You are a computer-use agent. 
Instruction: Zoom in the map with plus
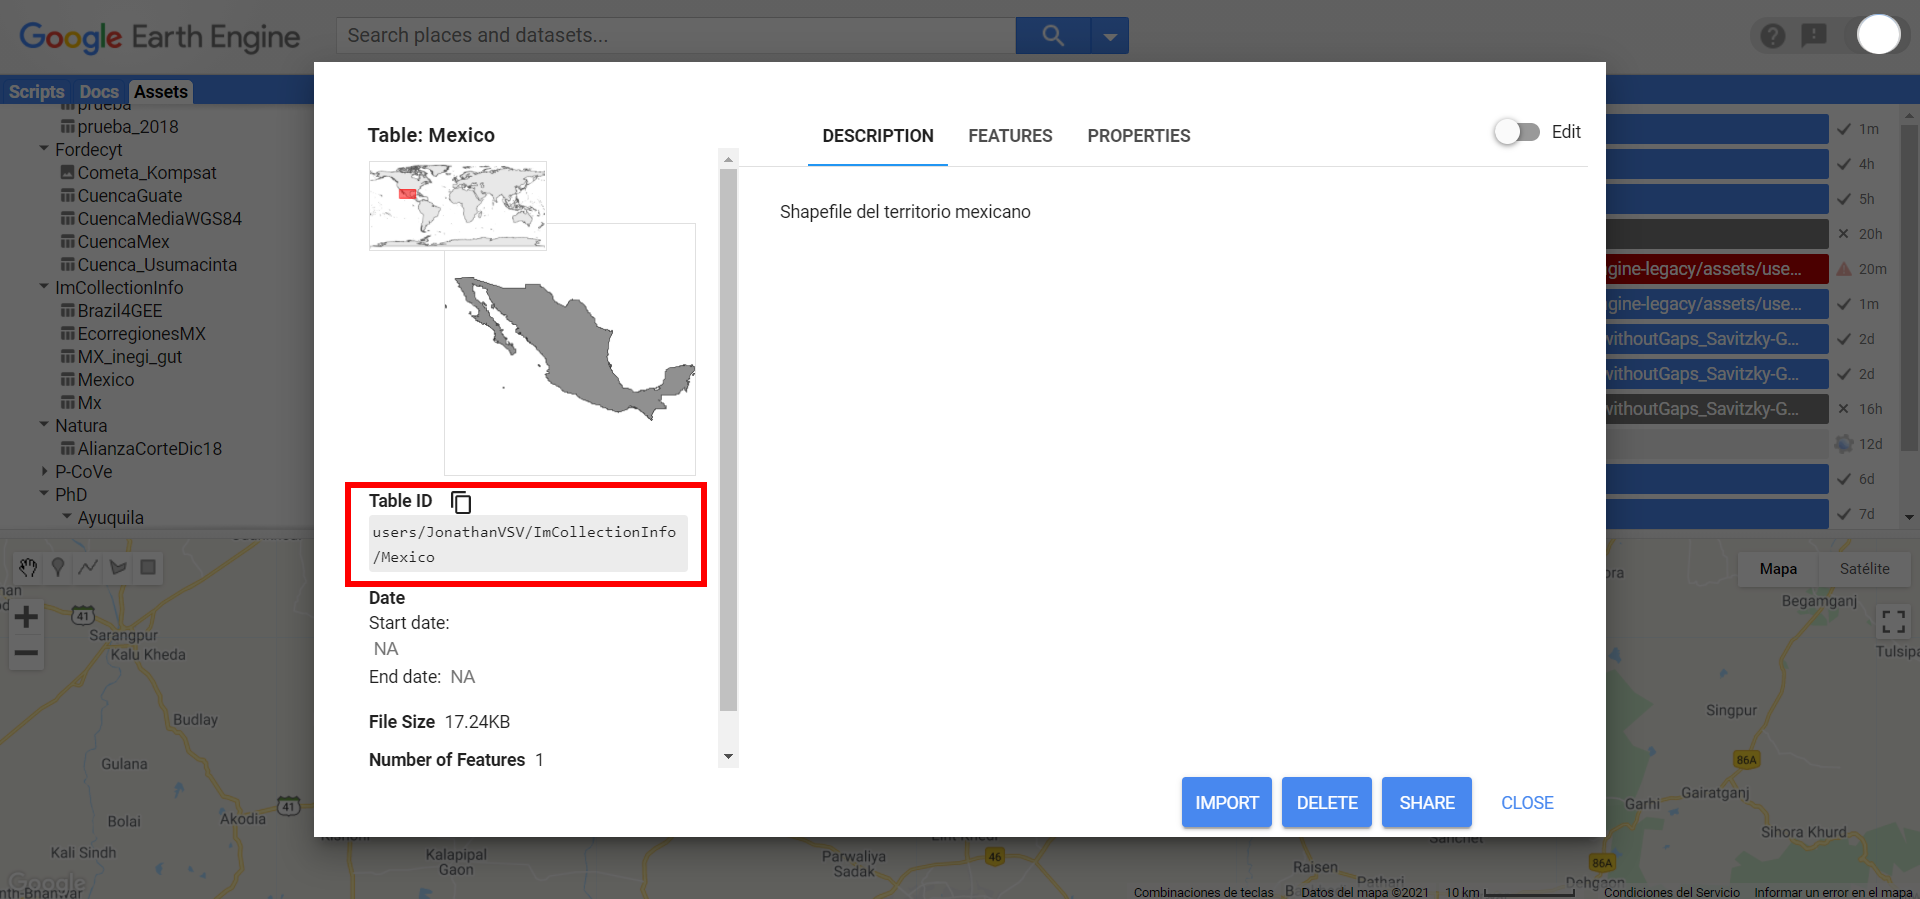click(27, 616)
